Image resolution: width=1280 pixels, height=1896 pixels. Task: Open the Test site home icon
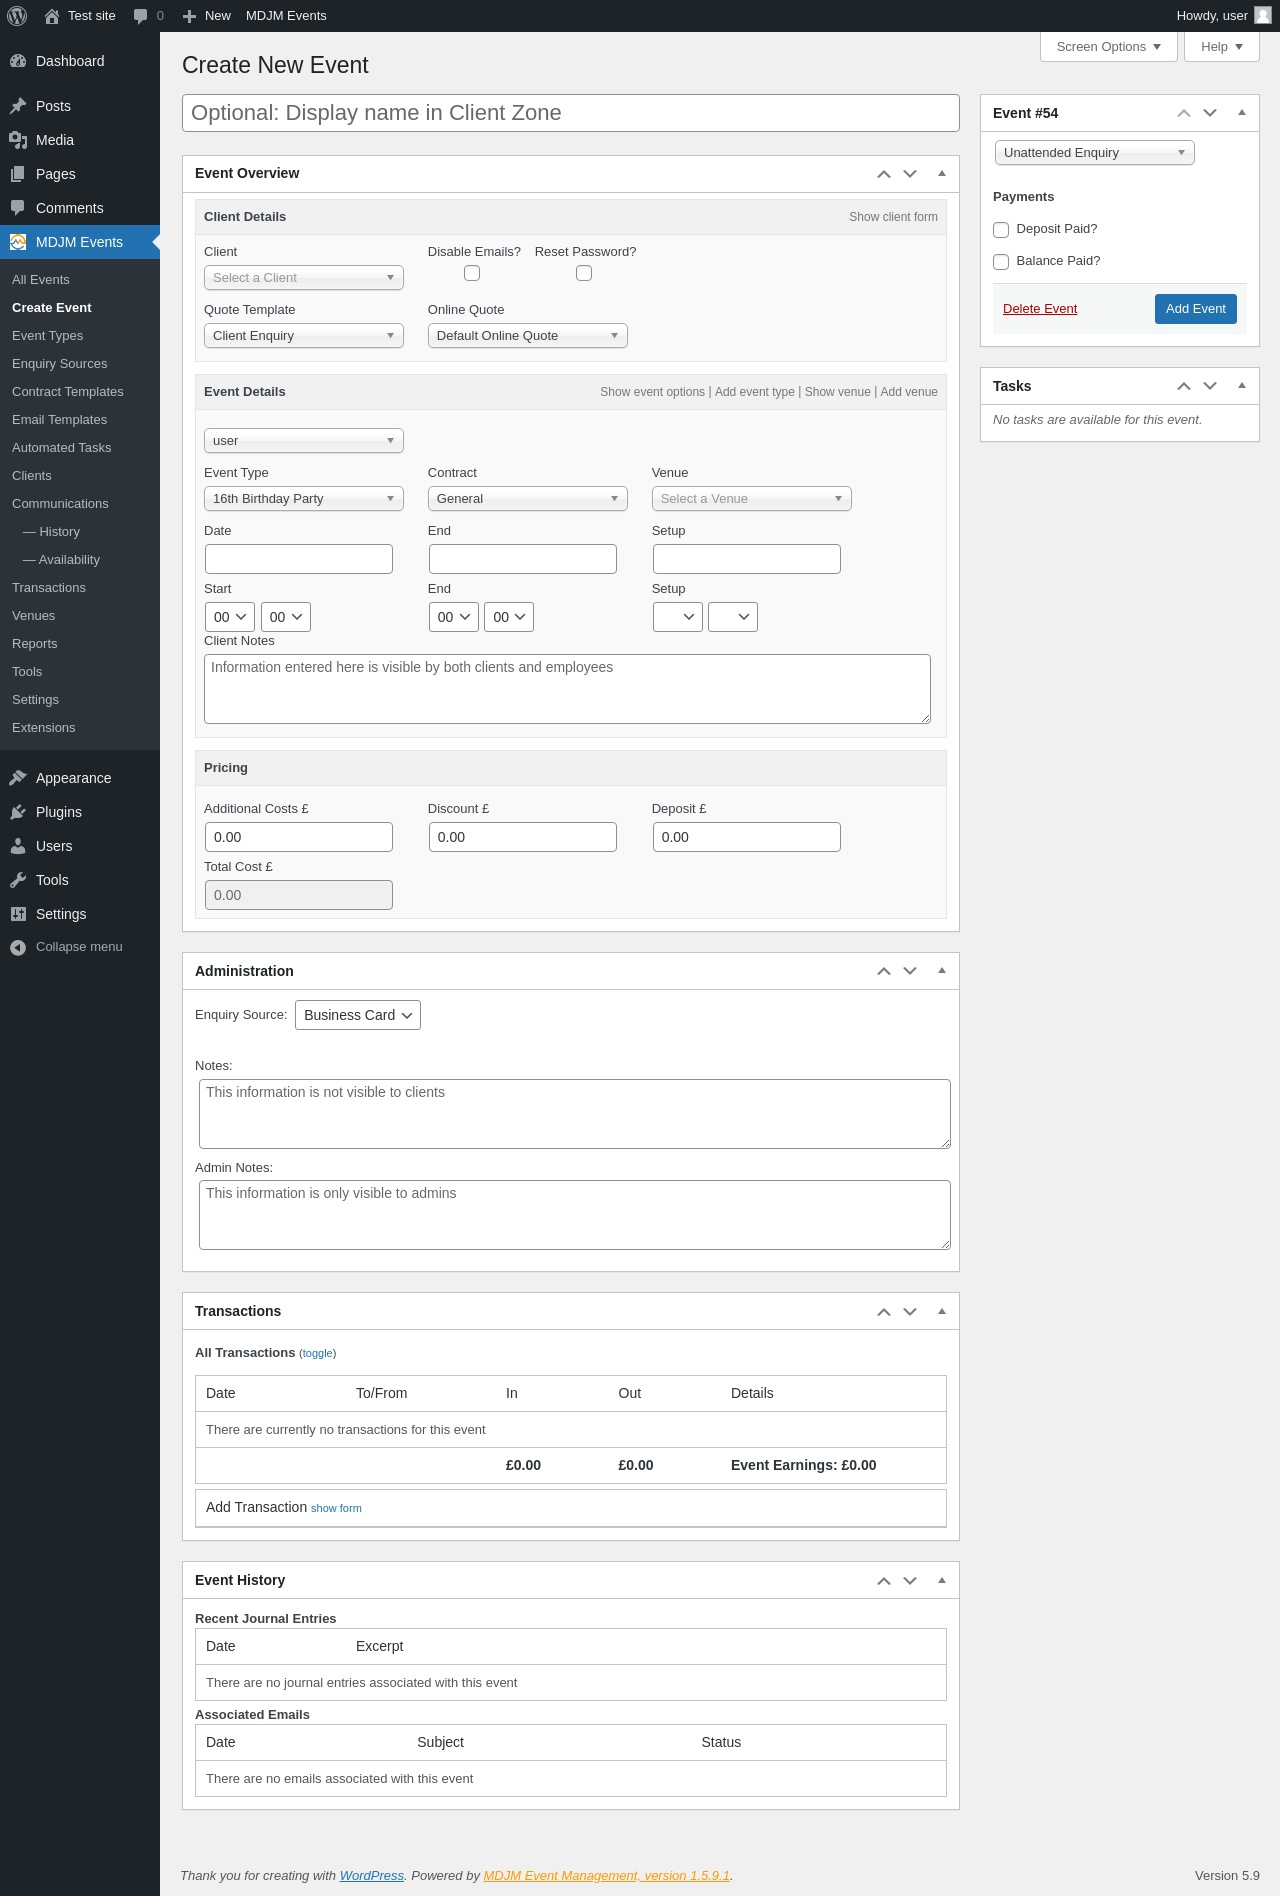tap(52, 16)
